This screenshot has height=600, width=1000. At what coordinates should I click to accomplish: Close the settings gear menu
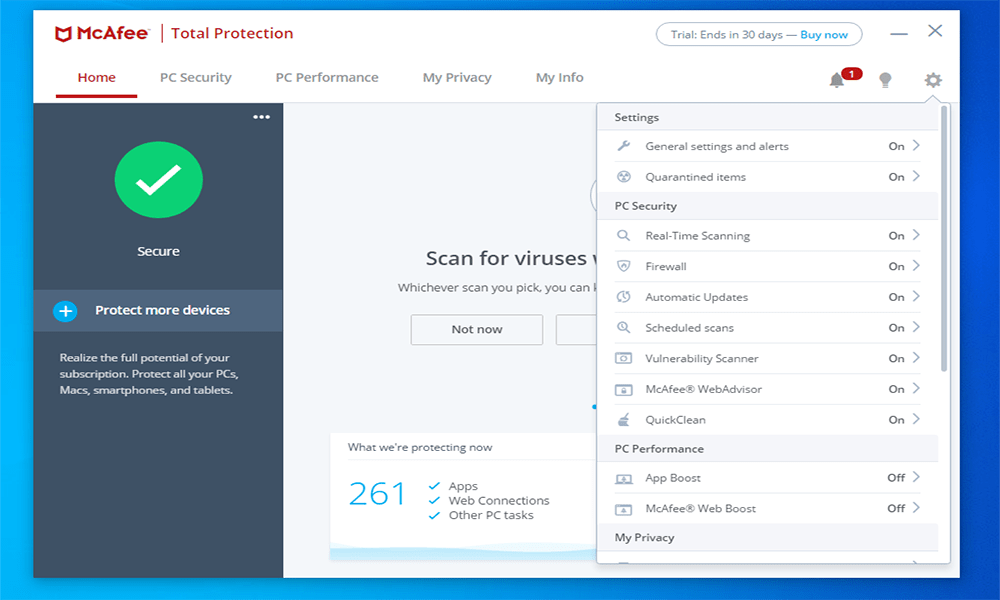pos(933,80)
